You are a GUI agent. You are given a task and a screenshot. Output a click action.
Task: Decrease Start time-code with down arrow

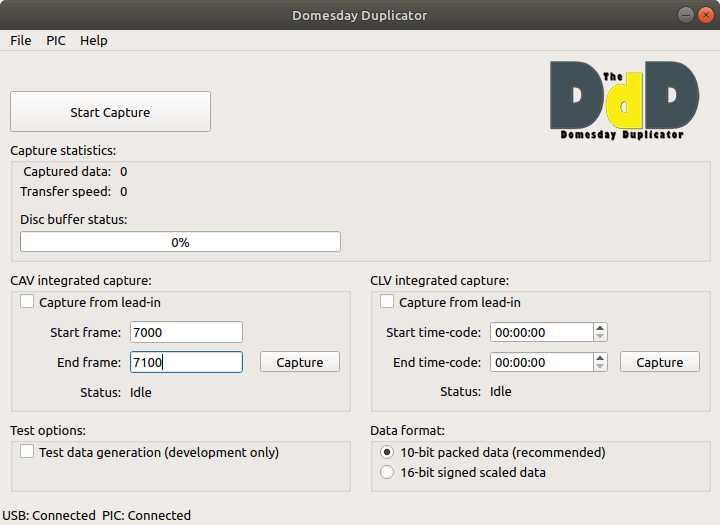(600, 337)
